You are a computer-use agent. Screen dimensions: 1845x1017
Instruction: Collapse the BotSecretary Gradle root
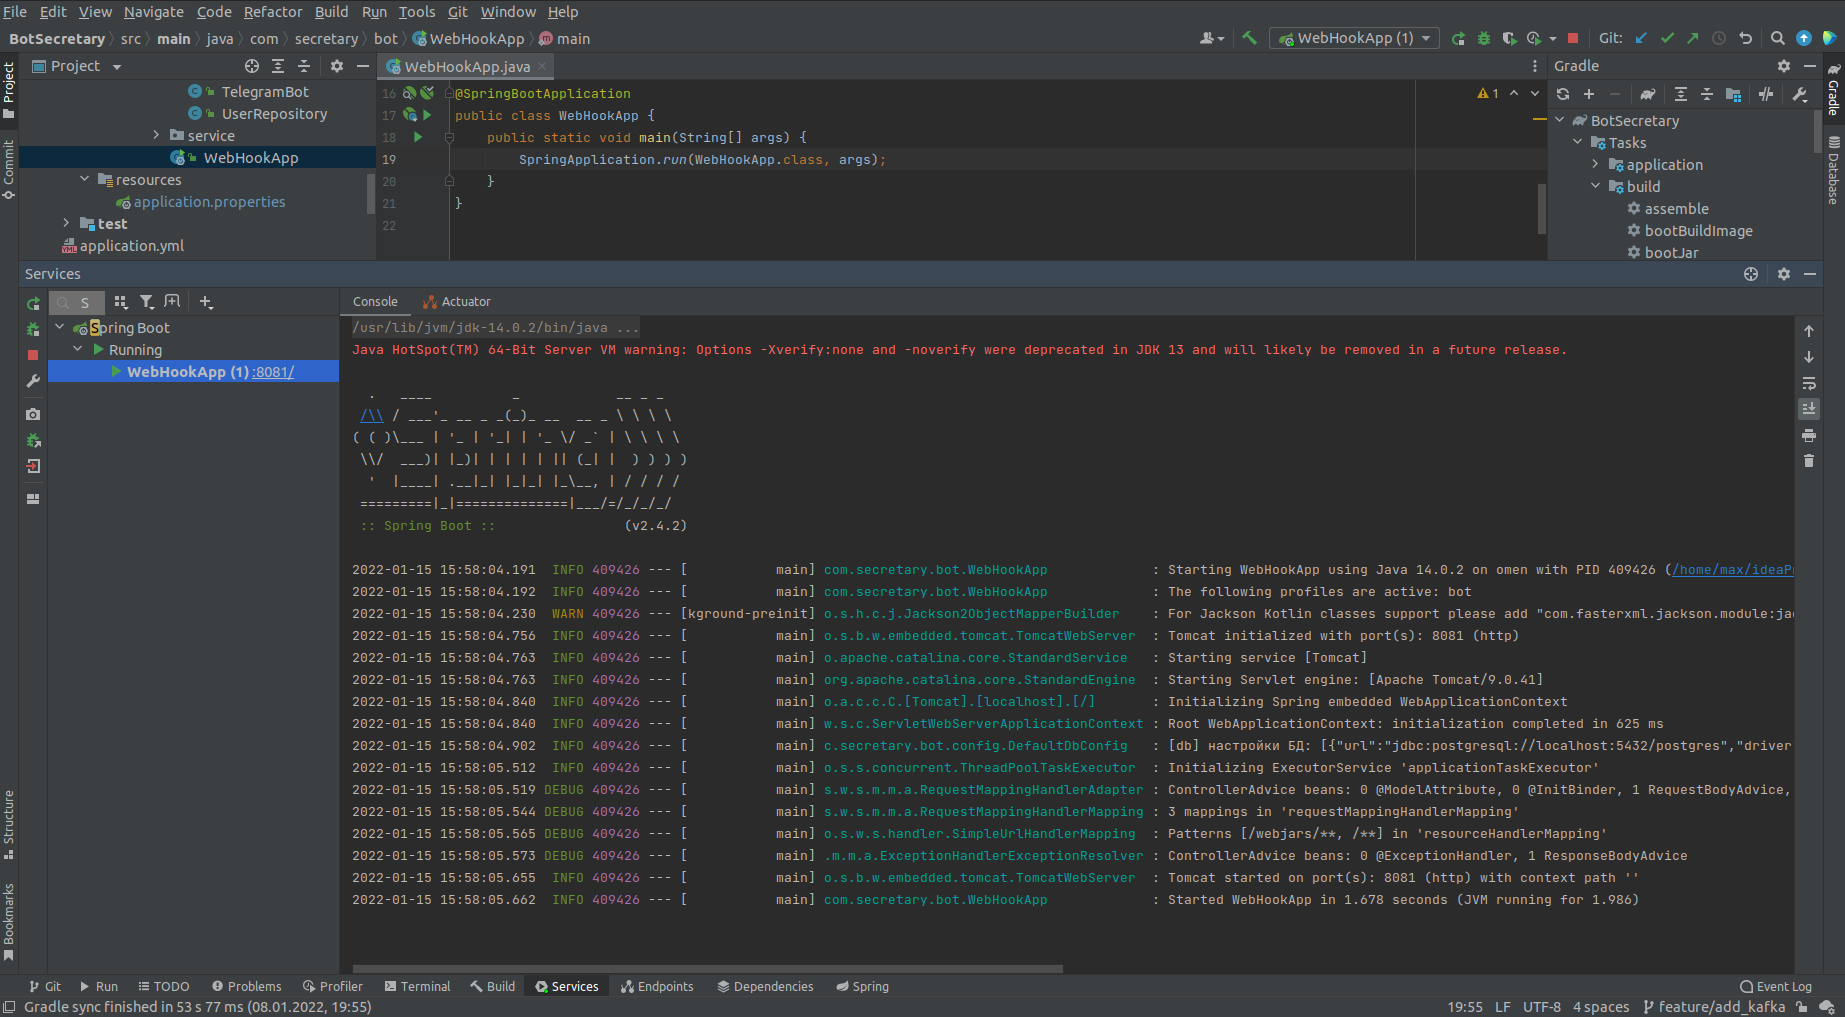1560,120
